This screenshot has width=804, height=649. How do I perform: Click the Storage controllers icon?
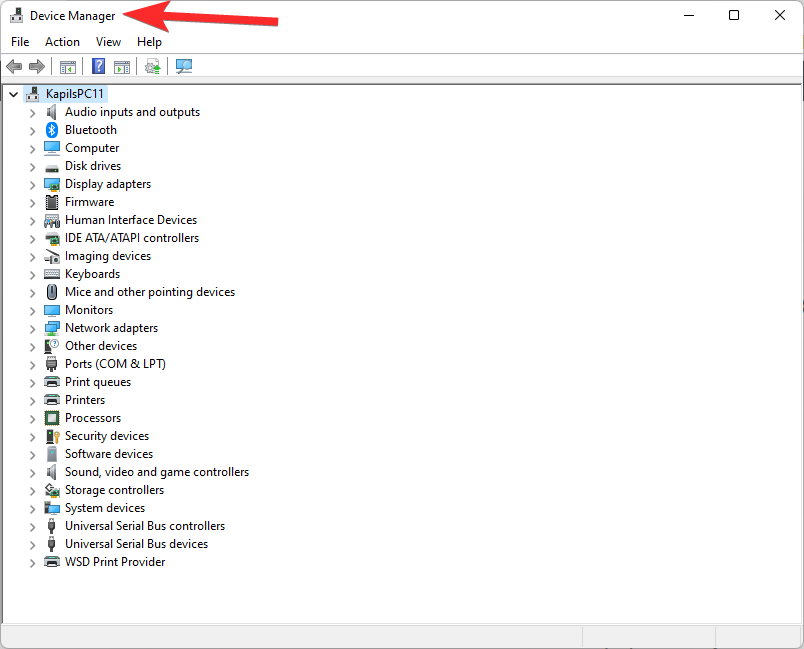52,490
